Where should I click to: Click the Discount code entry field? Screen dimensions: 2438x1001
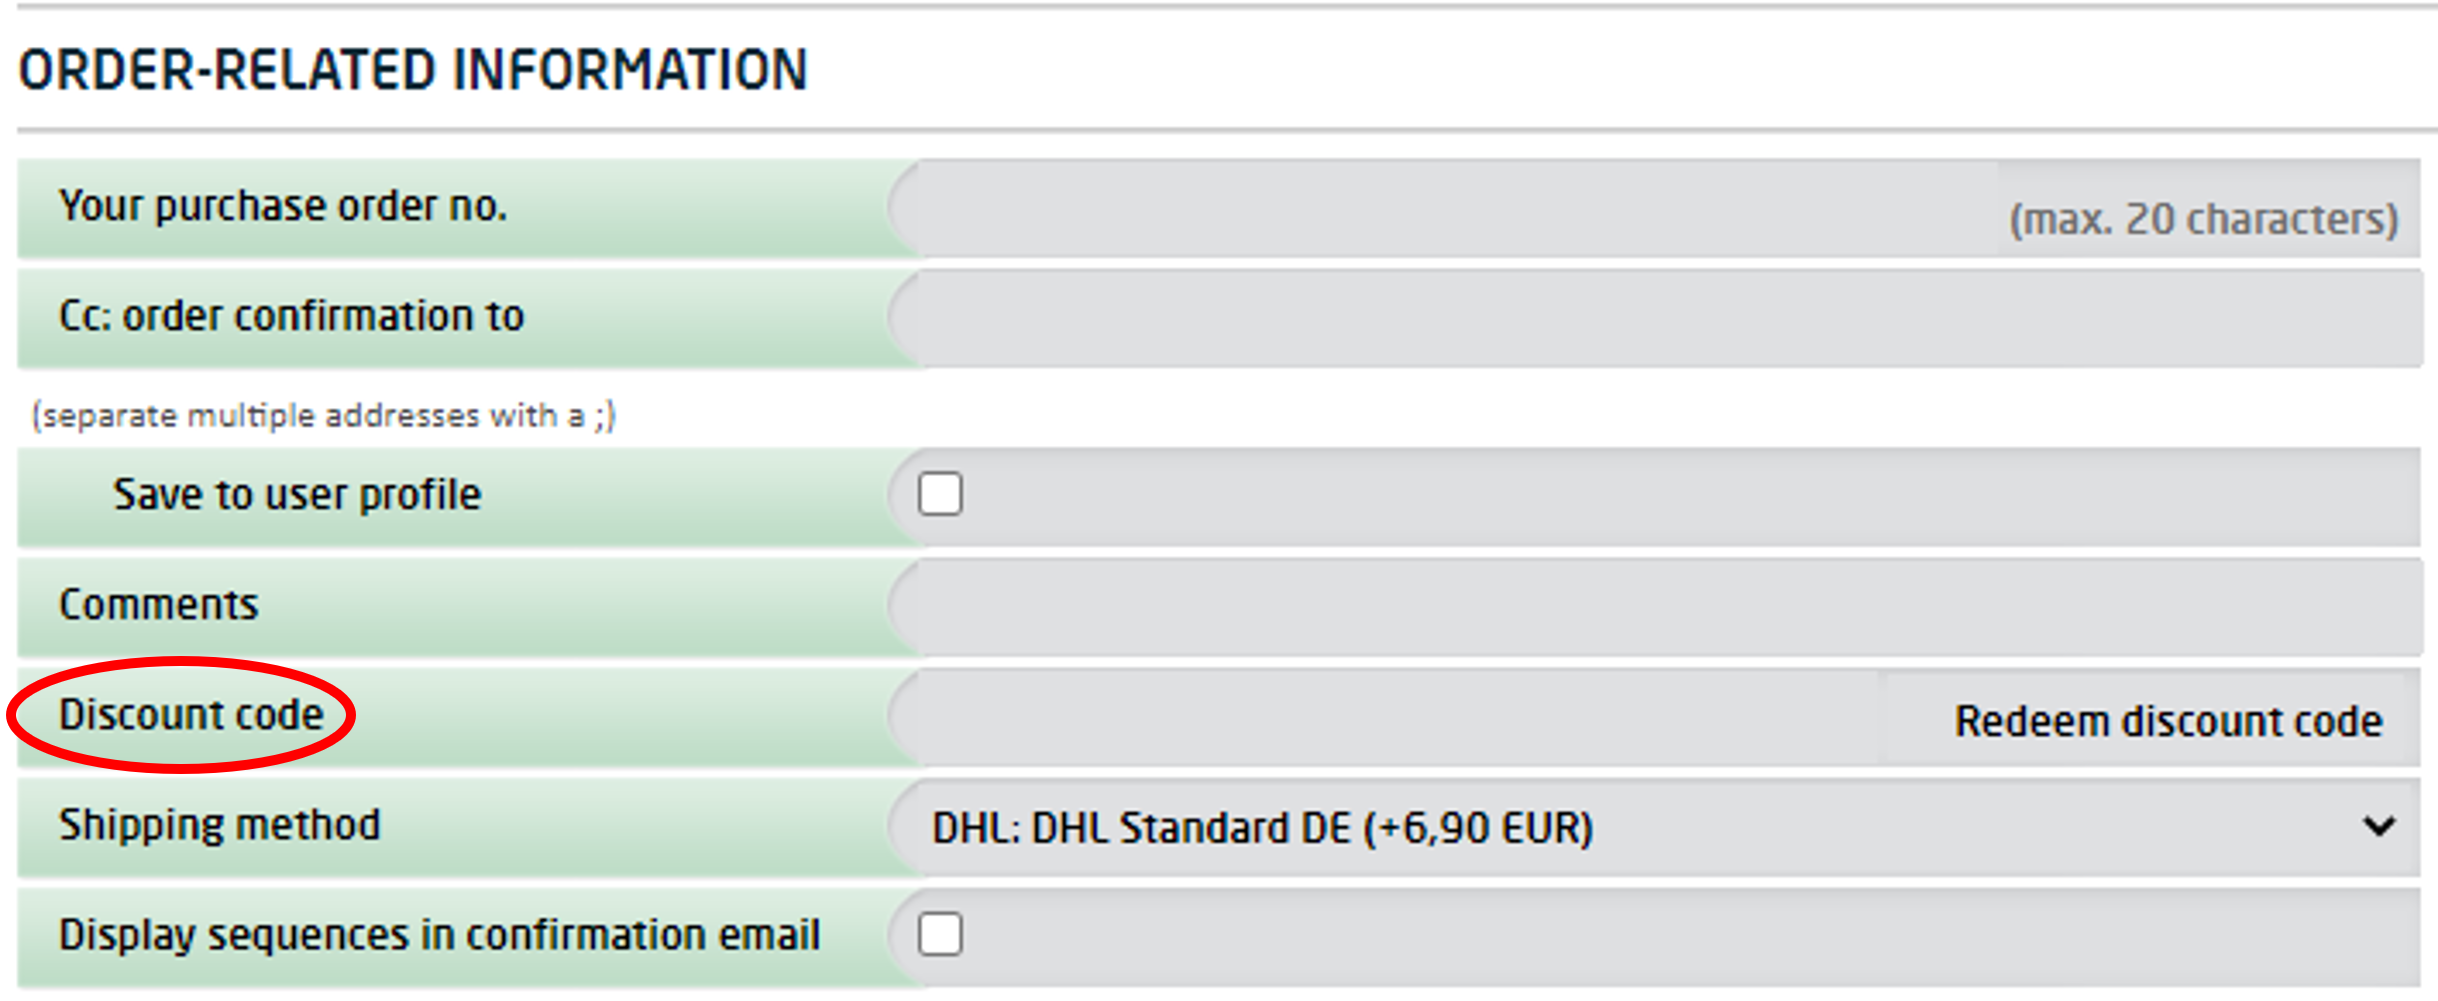[x=1400, y=718]
